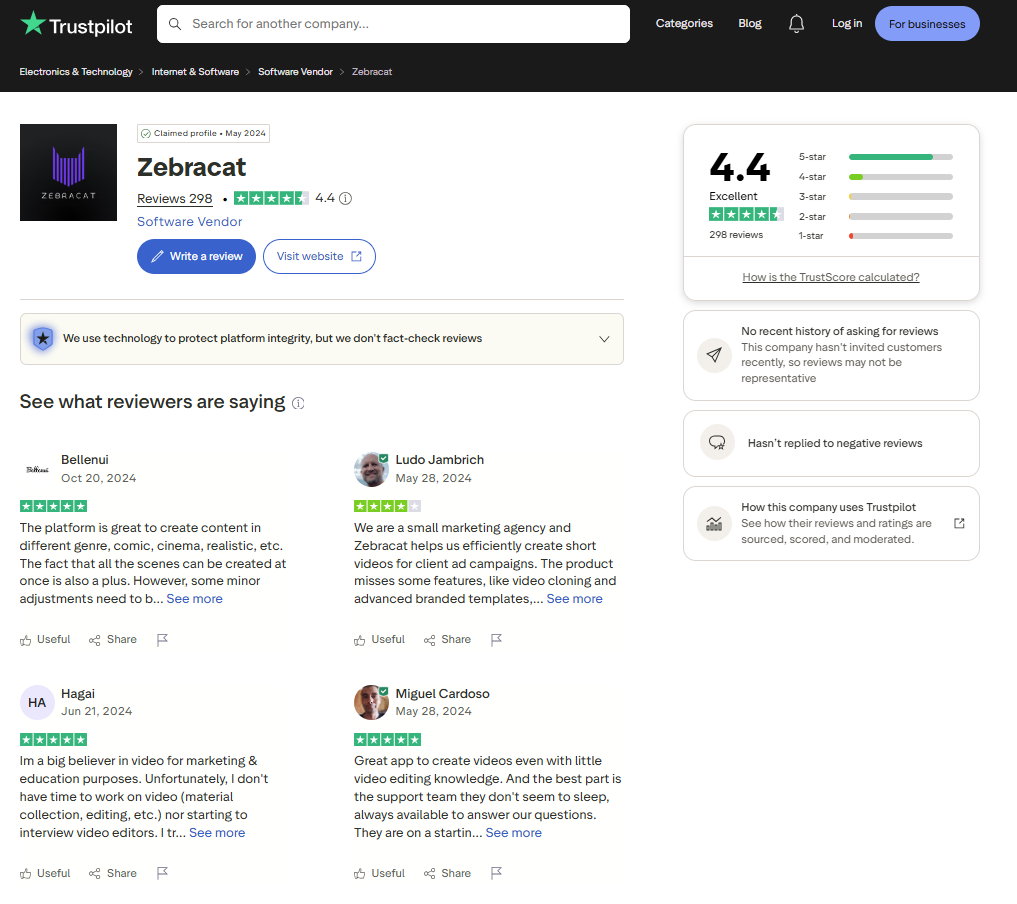This screenshot has height=904, width=1017.
Task: Click the Zebracat company logo
Action: click(x=68, y=172)
